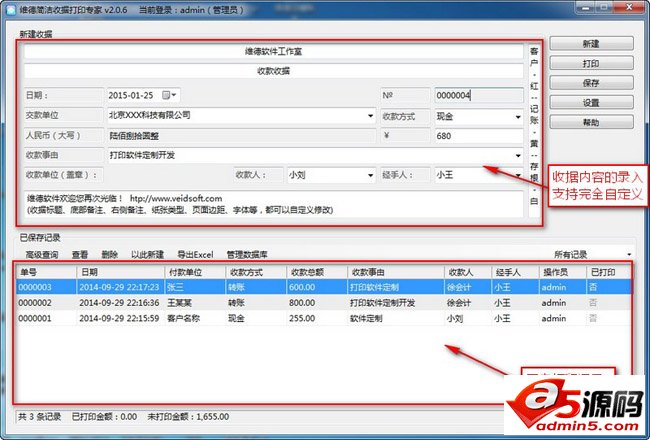Expand the 收款方式 现金 dropdown
The image size is (650, 440).
518,117
